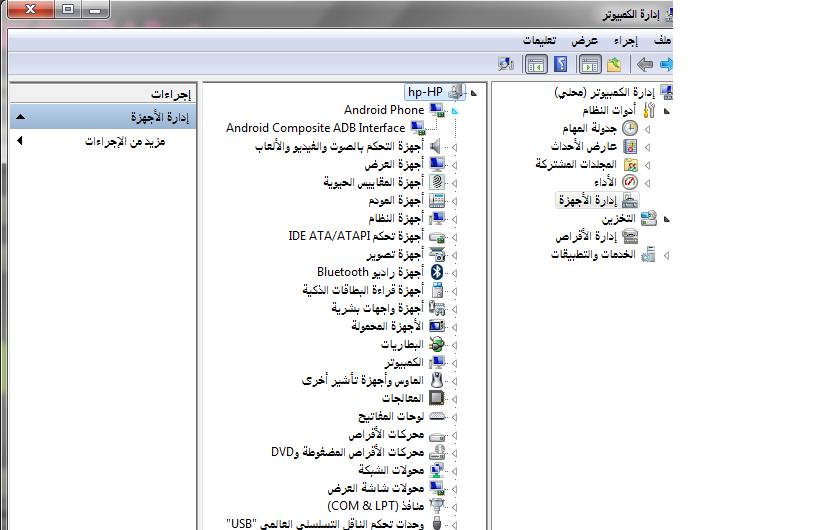
Task: Select the أجهزة واجهات بشرية entry
Action: (377, 309)
